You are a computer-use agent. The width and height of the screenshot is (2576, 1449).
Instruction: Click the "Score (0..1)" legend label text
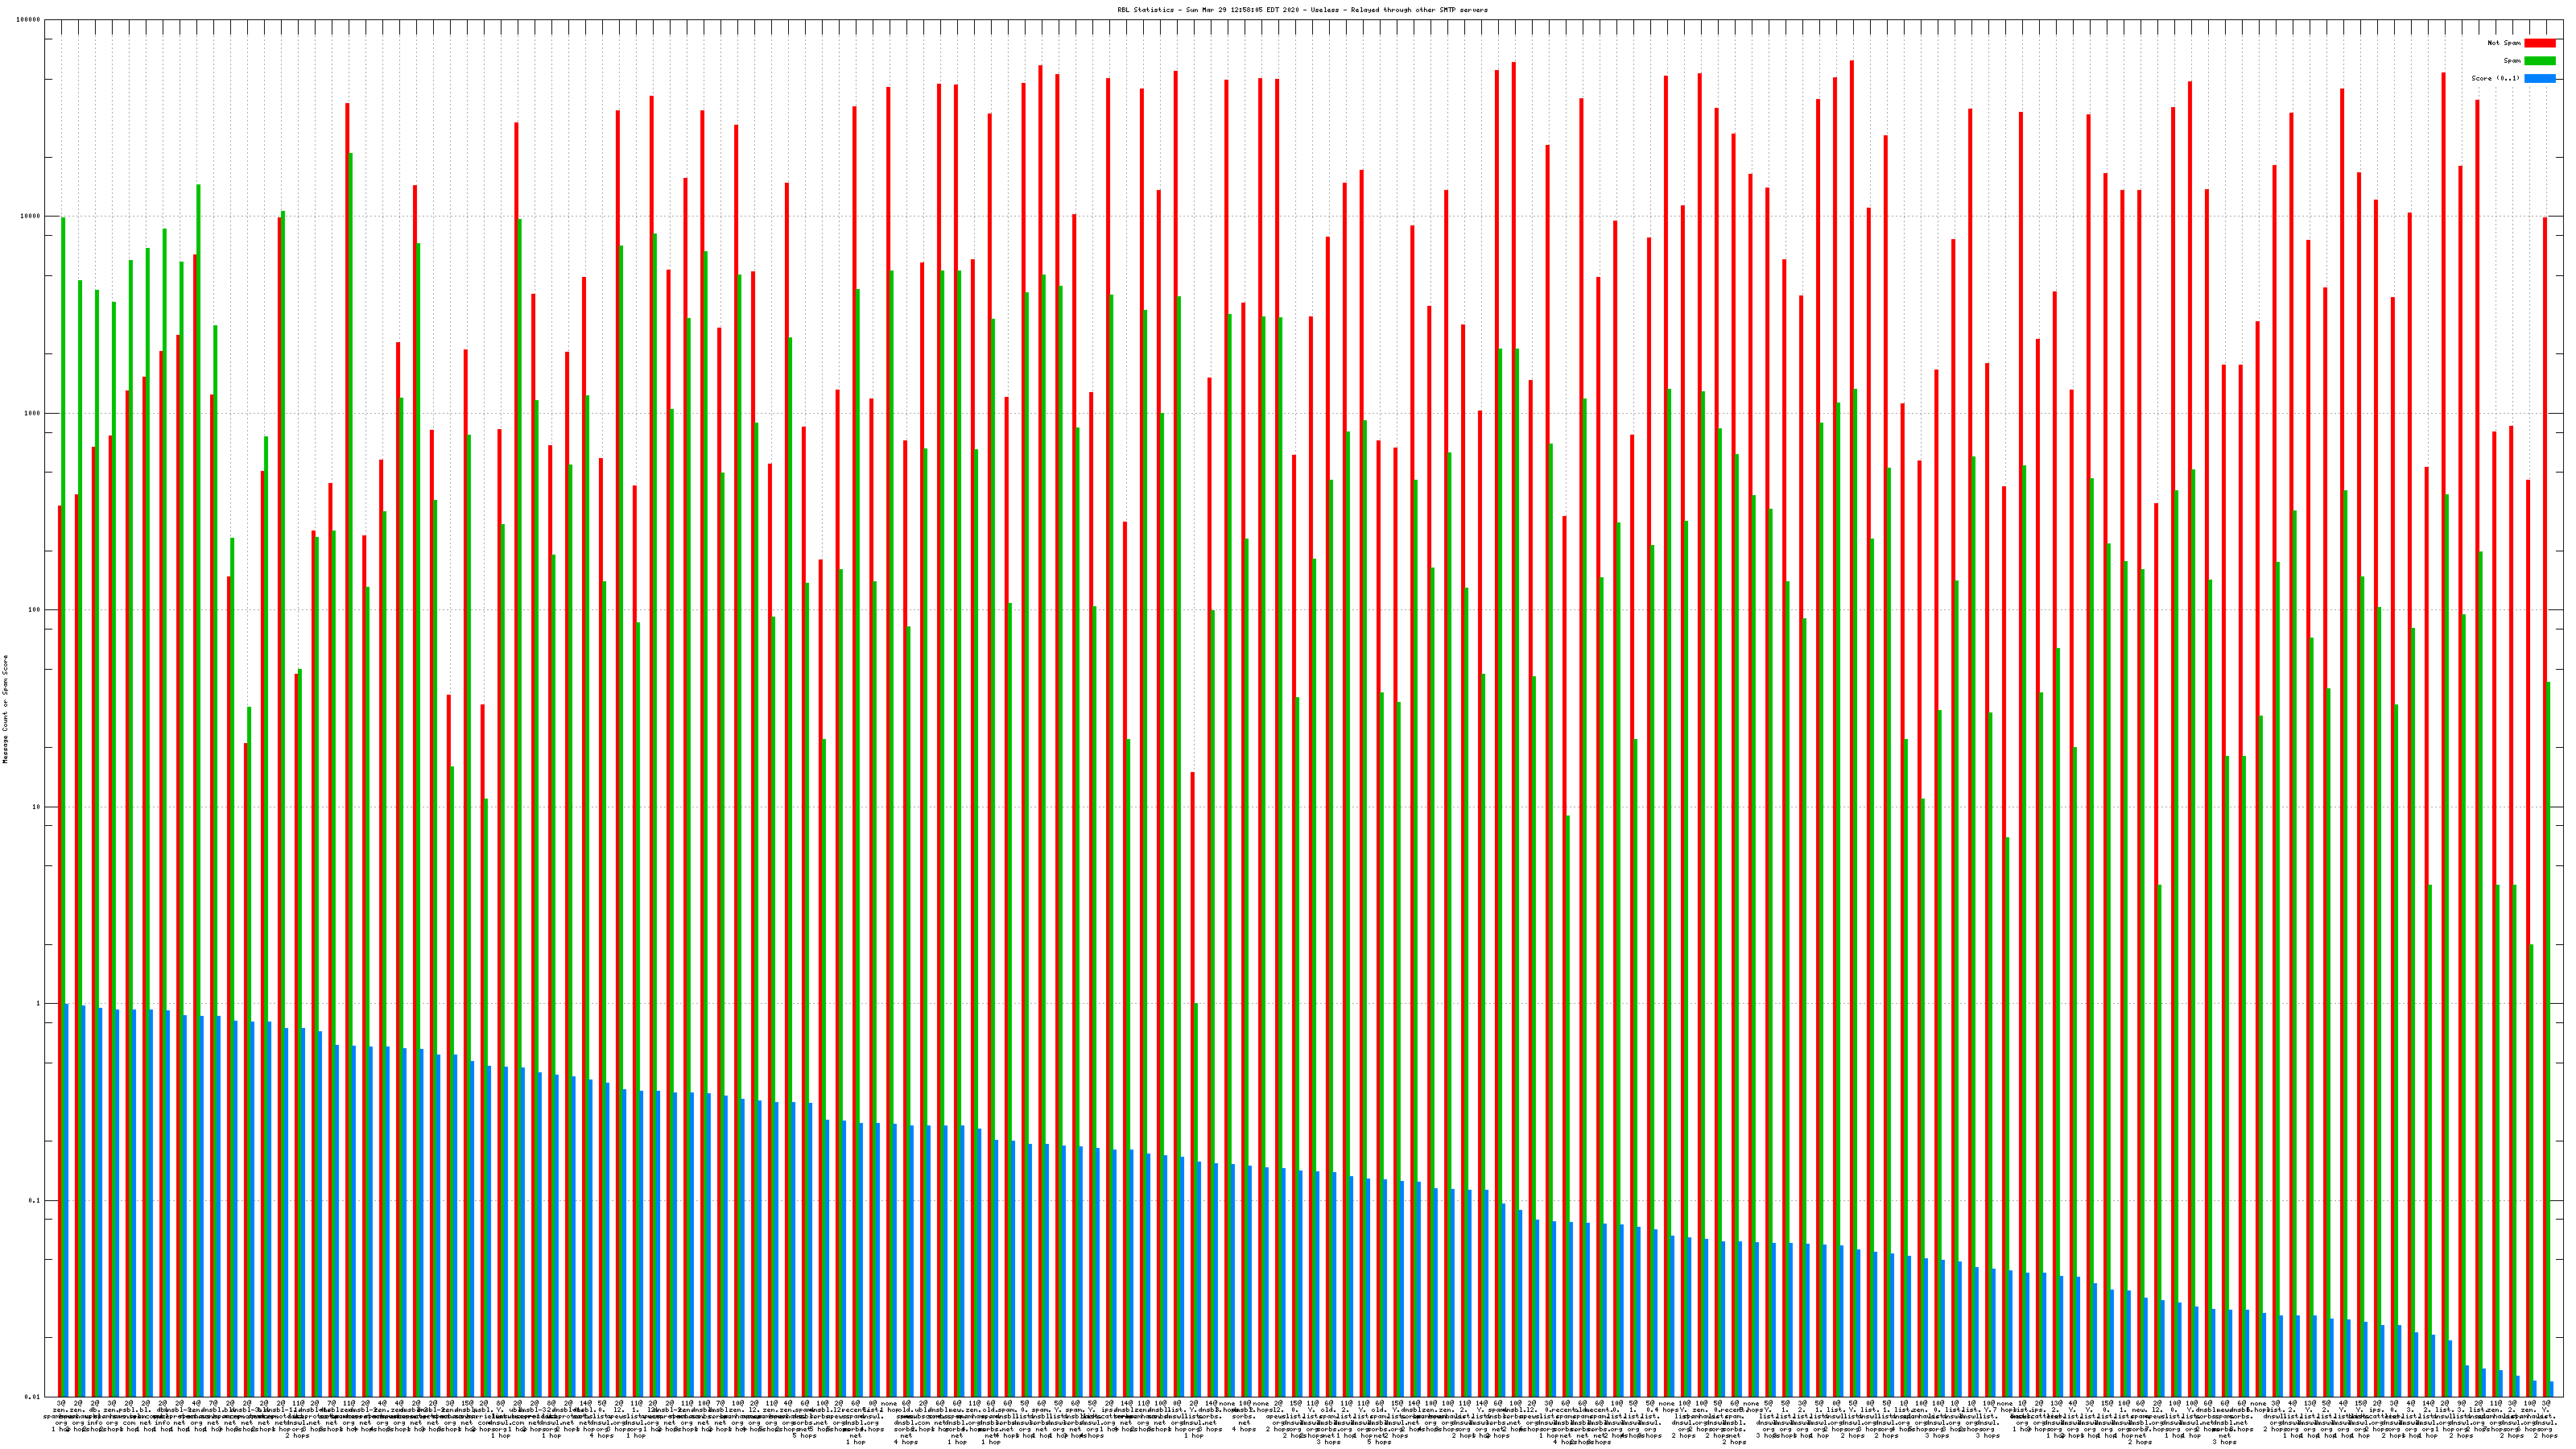(x=2495, y=78)
